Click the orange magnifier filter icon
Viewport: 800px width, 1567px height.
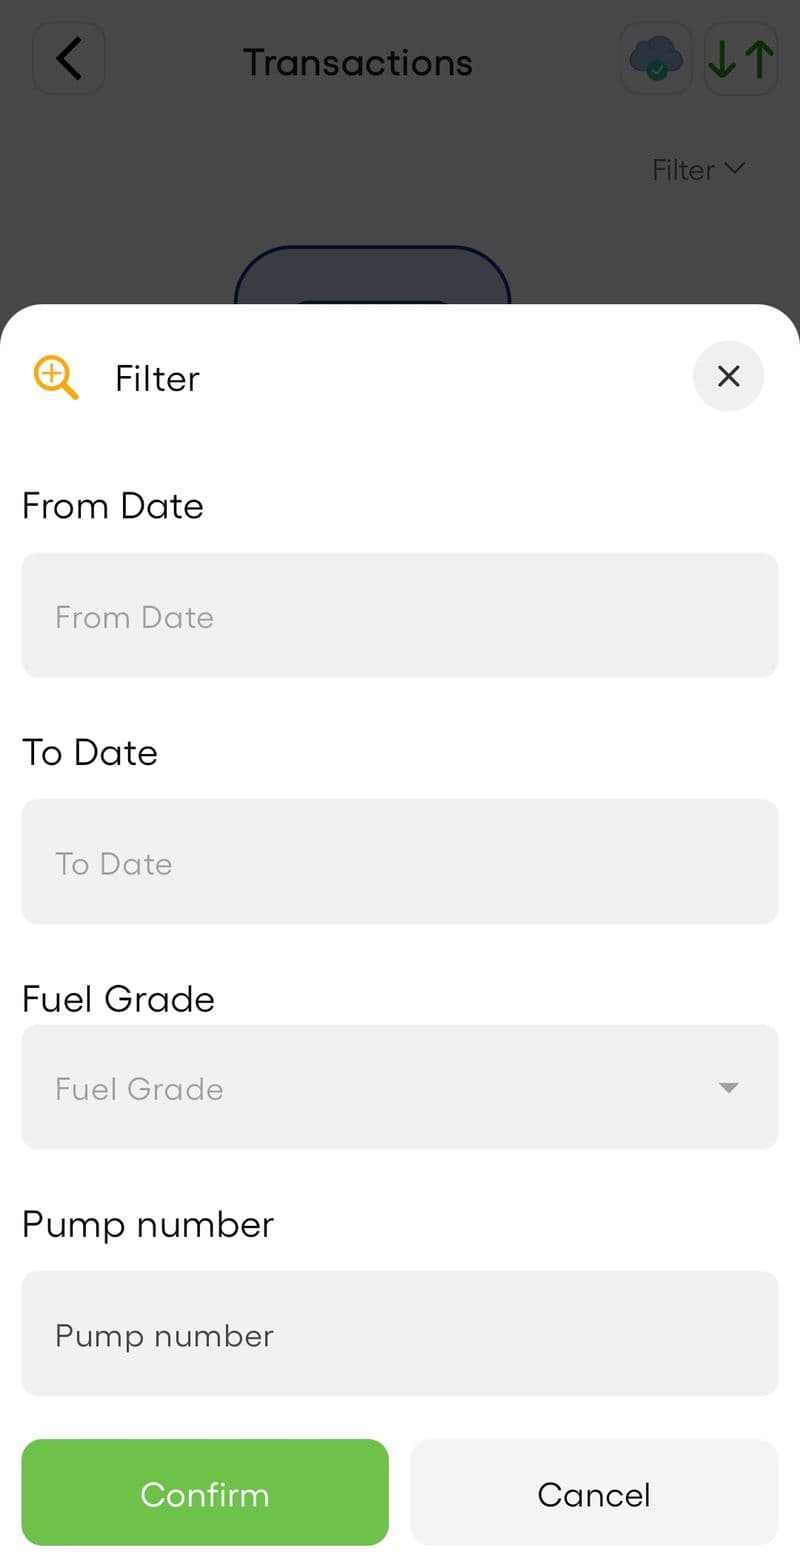pyautogui.click(x=56, y=378)
